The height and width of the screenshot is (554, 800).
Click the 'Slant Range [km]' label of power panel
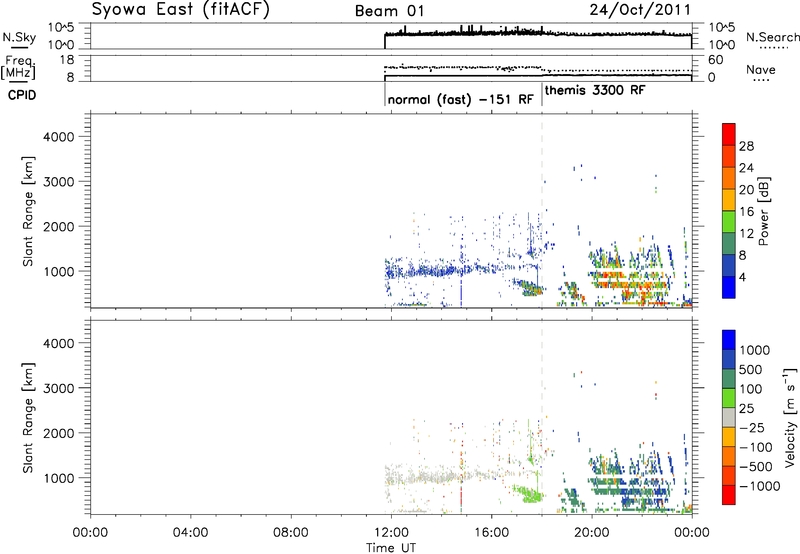tap(28, 211)
